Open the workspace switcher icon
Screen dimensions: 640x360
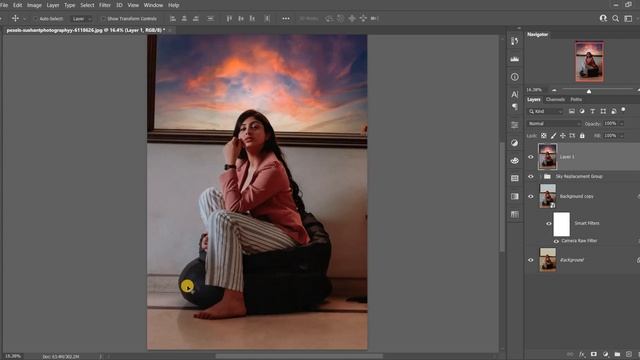tap(629, 18)
